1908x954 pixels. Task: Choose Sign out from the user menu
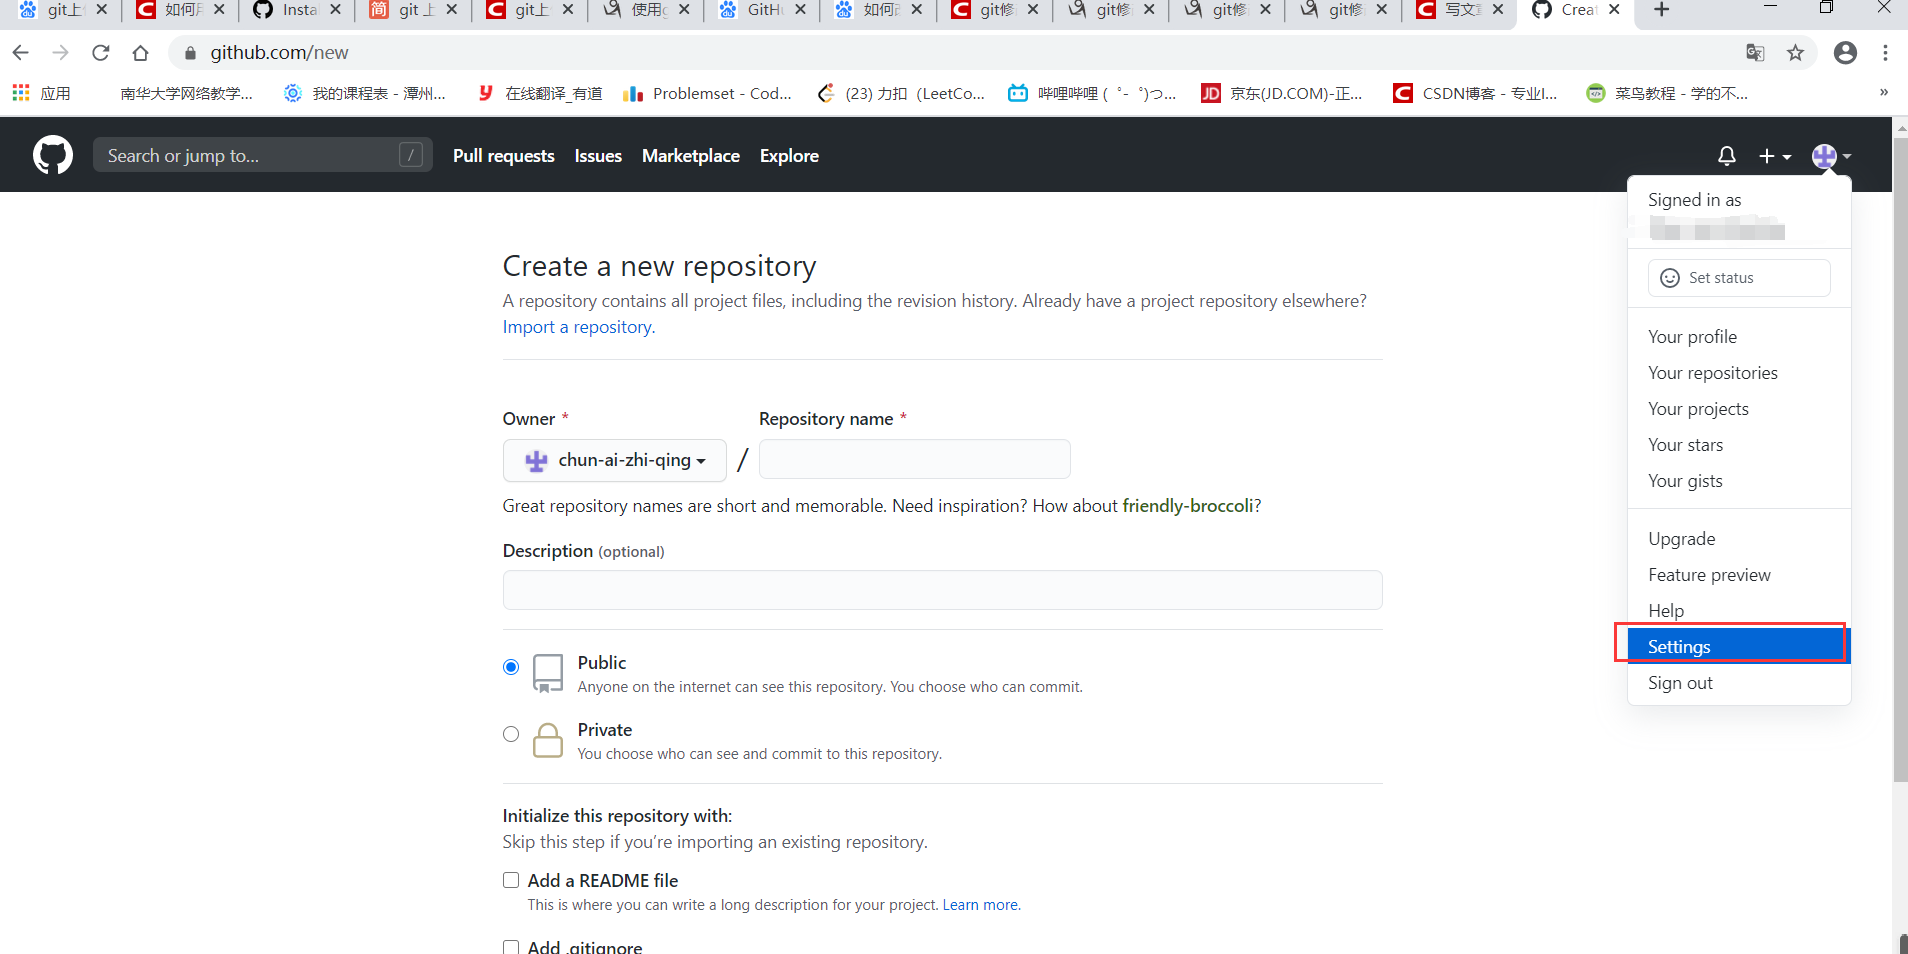click(1739, 683)
